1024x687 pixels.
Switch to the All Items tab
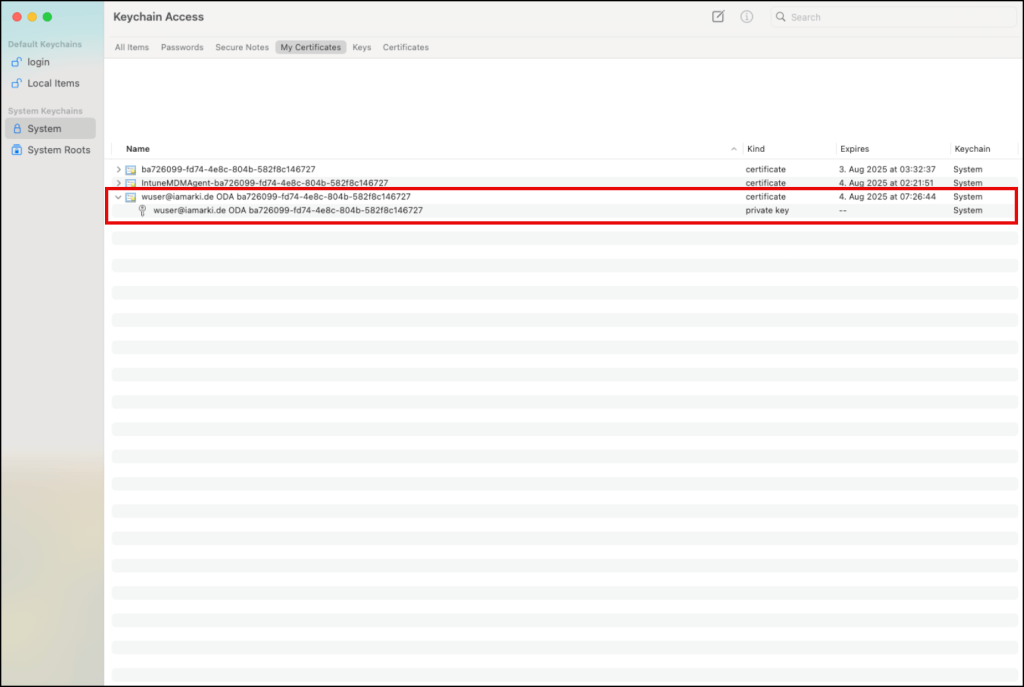click(131, 47)
